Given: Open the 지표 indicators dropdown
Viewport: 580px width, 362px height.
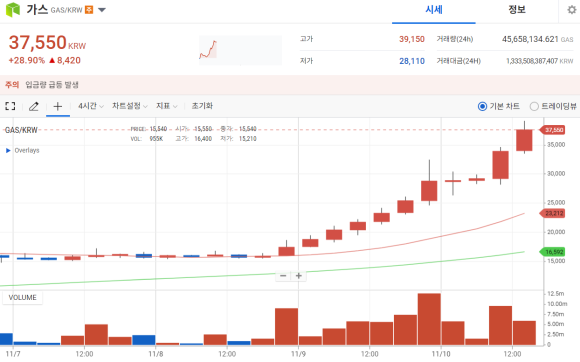Looking at the screenshot, I should pos(166,106).
